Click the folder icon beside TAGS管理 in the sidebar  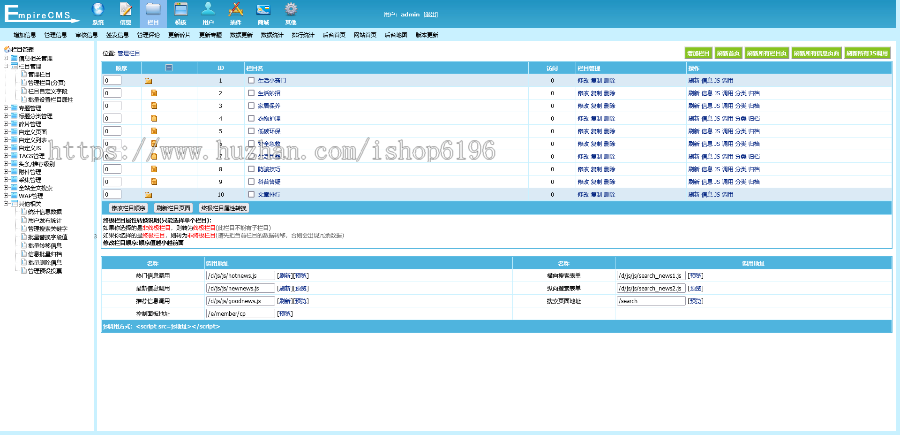[14, 156]
